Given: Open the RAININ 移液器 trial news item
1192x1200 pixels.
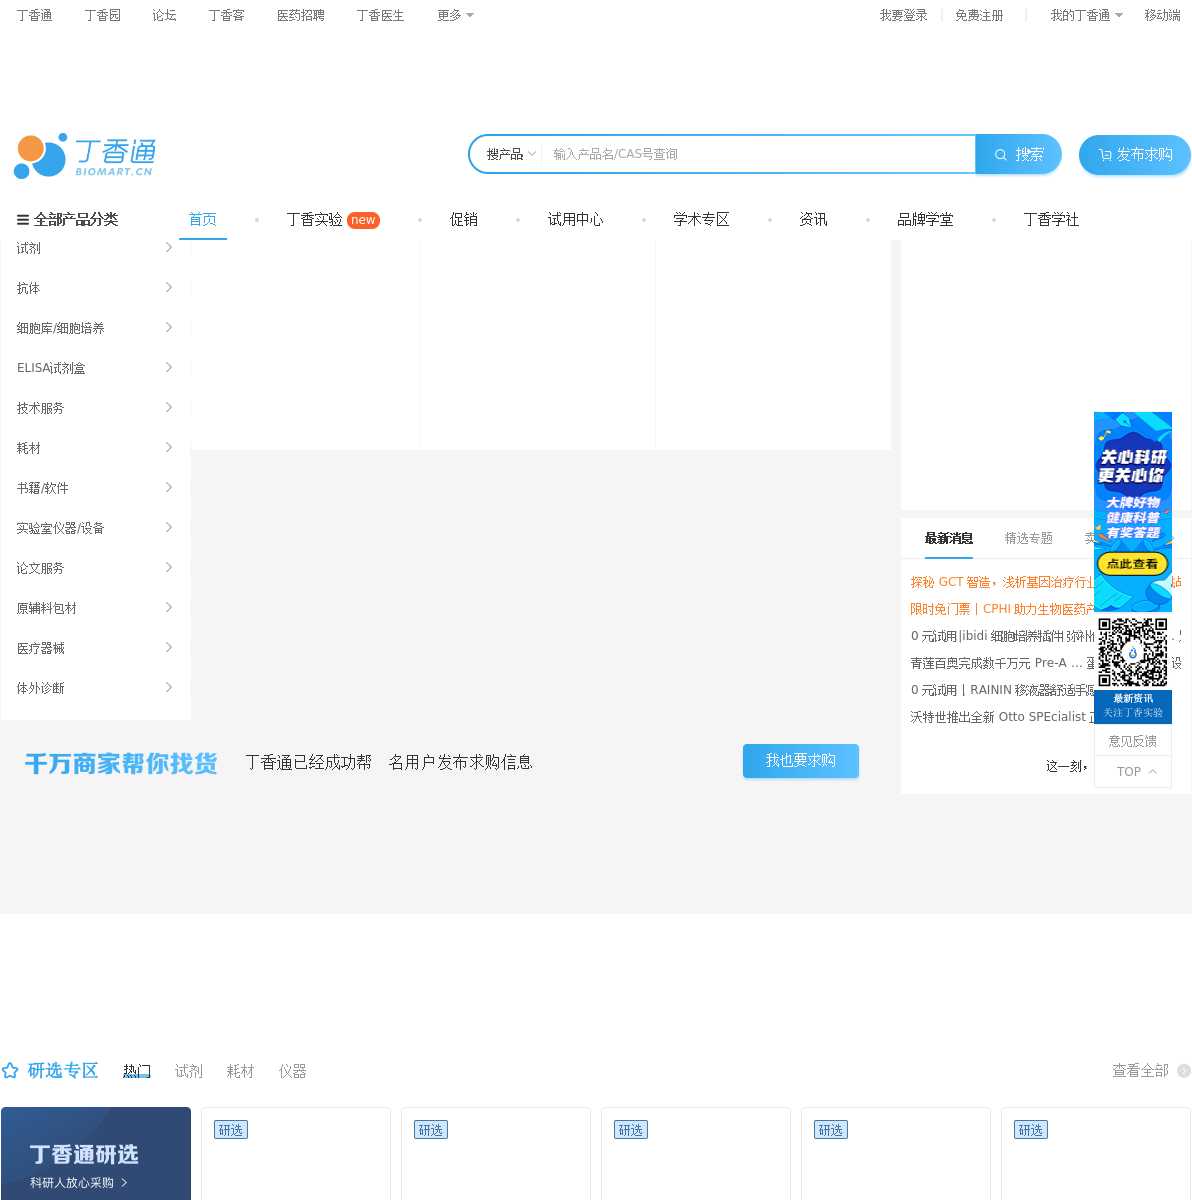Looking at the screenshot, I should (x=1002, y=690).
